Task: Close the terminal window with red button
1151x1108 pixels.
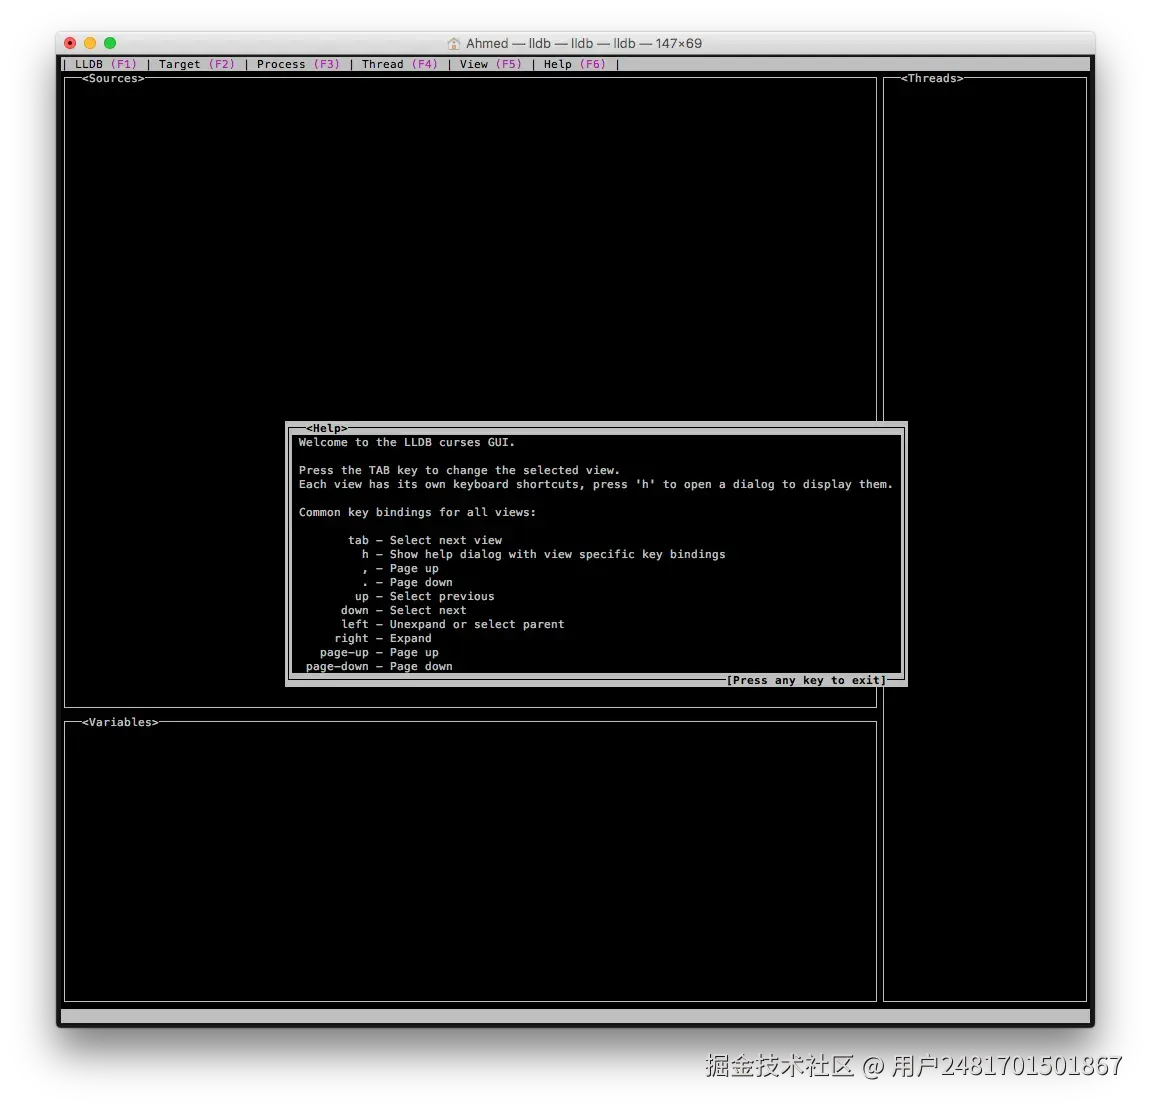Action: 70,43
